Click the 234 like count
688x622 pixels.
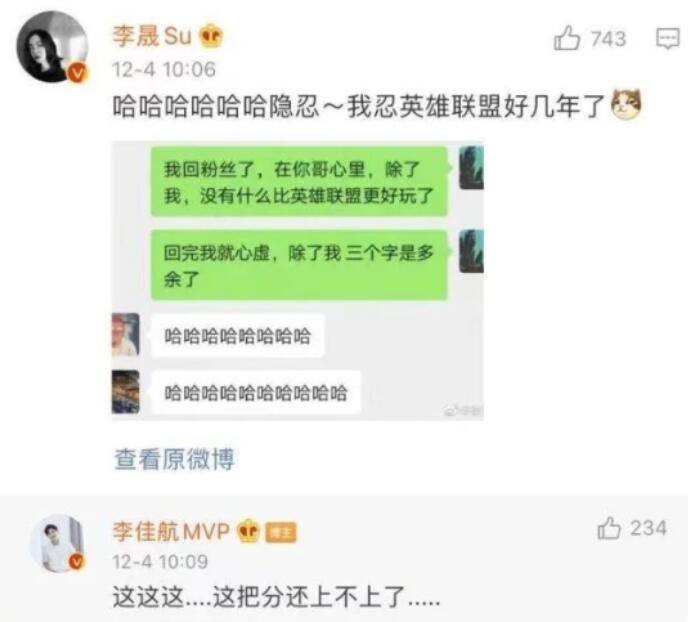tap(649, 528)
